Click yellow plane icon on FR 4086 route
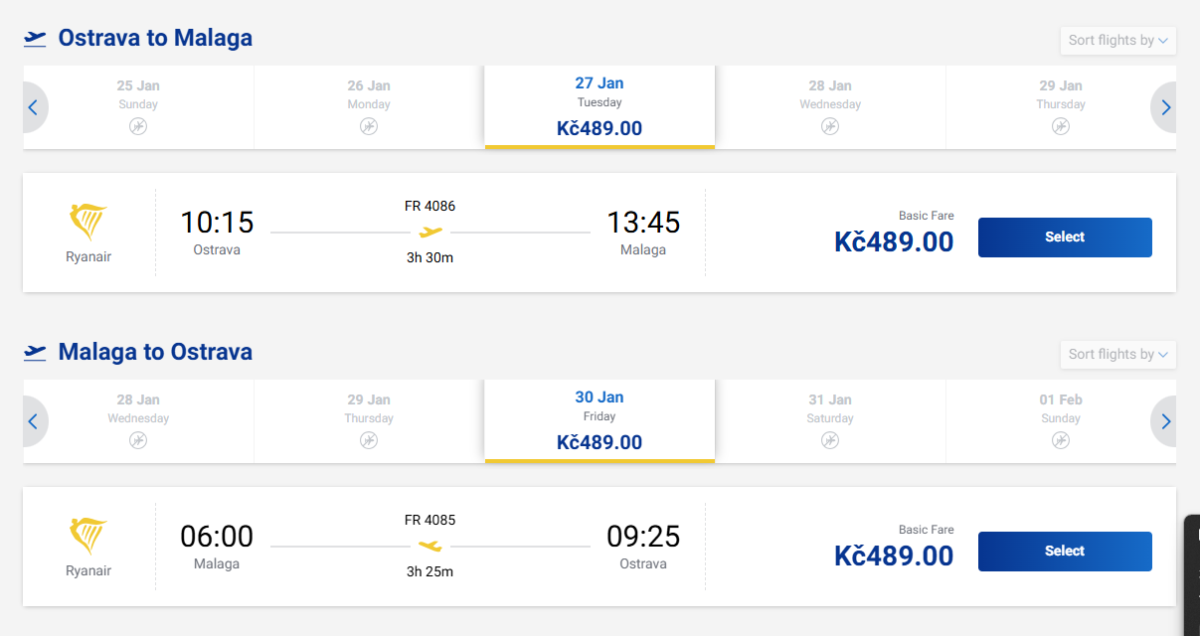Image resolution: width=1200 pixels, height=636 pixels. tap(430, 232)
